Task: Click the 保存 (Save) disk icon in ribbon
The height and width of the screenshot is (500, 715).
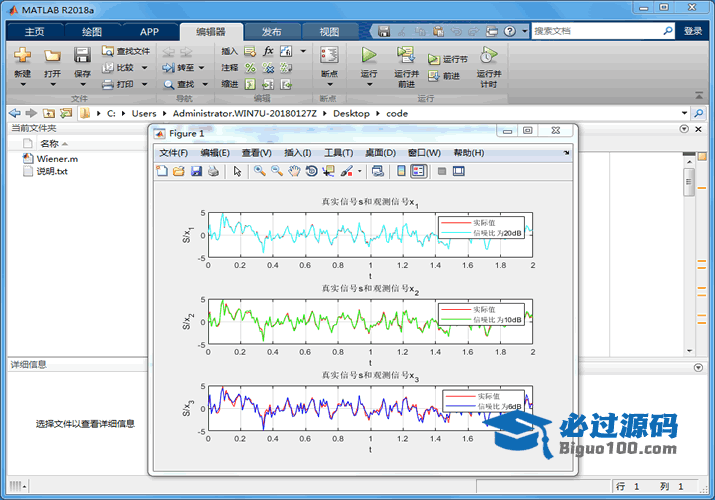Action: pyautogui.click(x=82, y=55)
